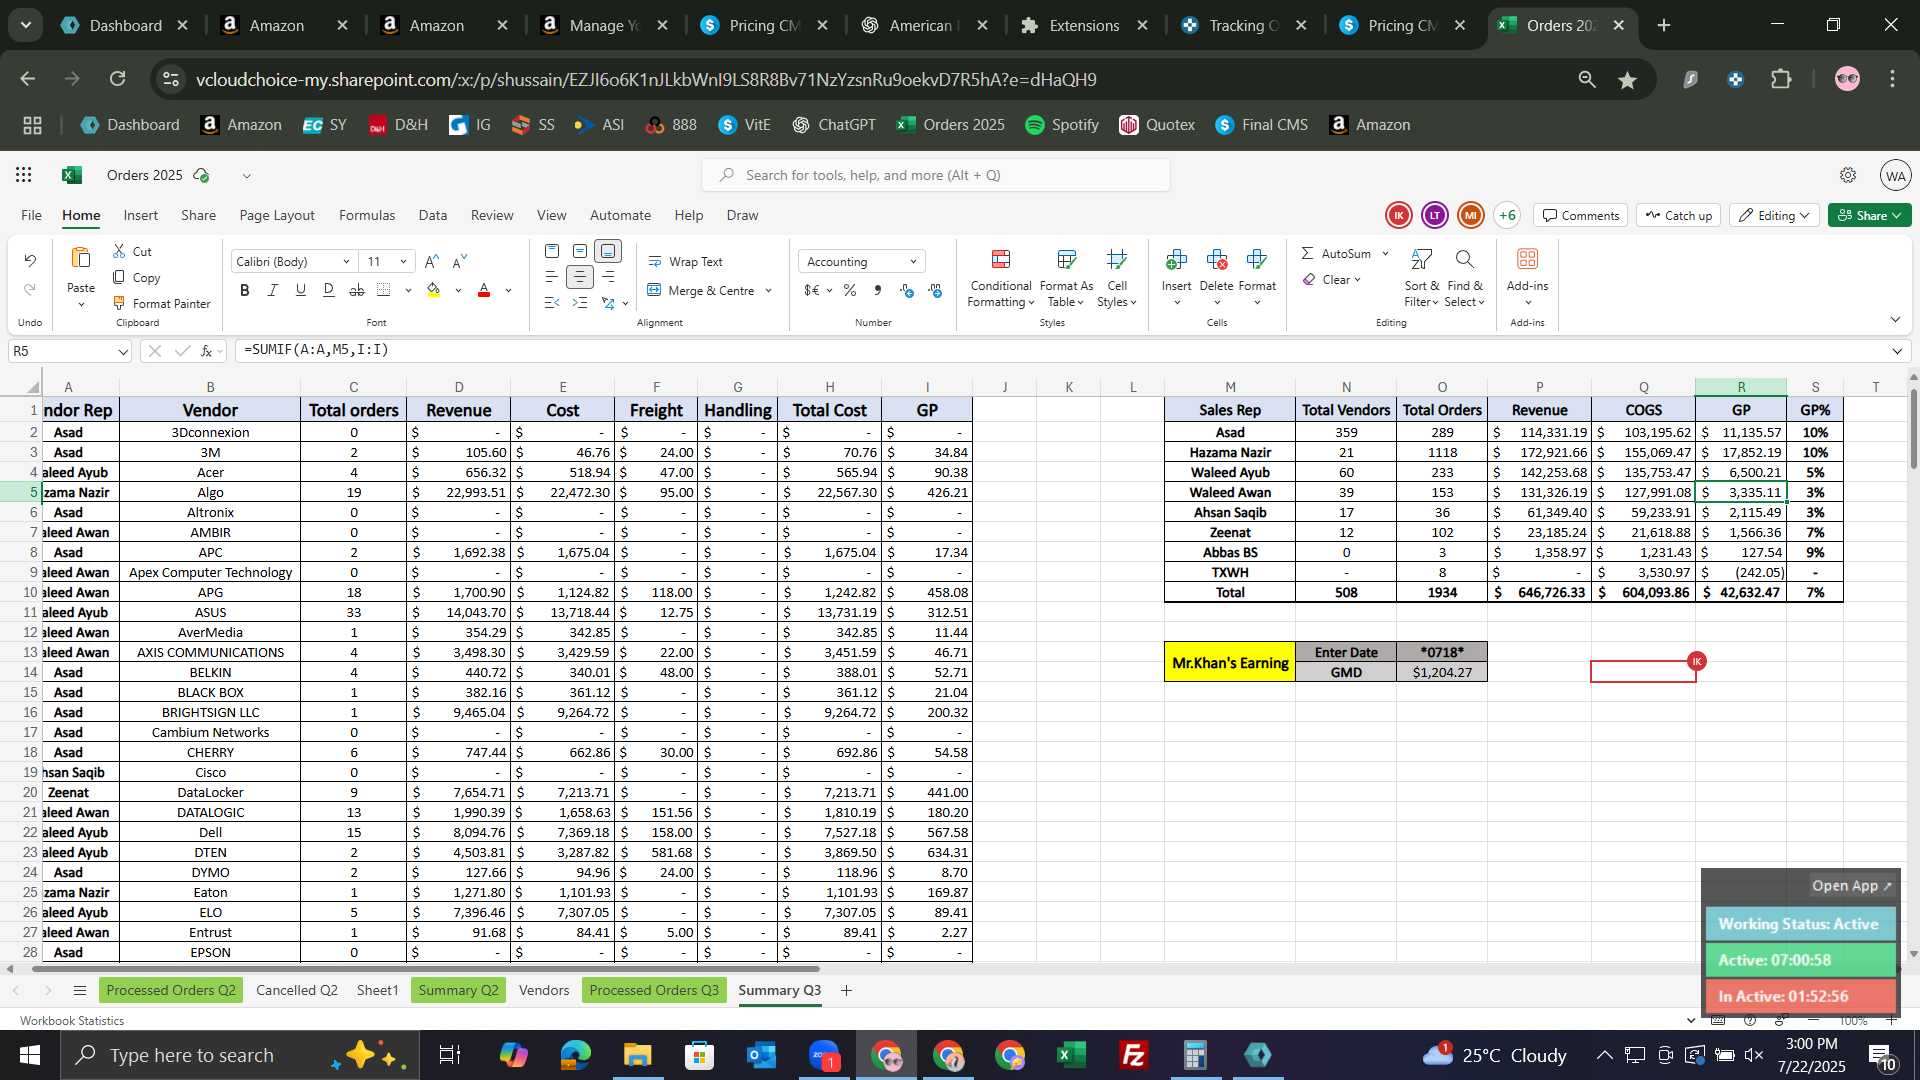Viewport: 1920px width, 1080px height.
Task: Open File Explorer from the taskbar
Action: [x=637, y=1055]
